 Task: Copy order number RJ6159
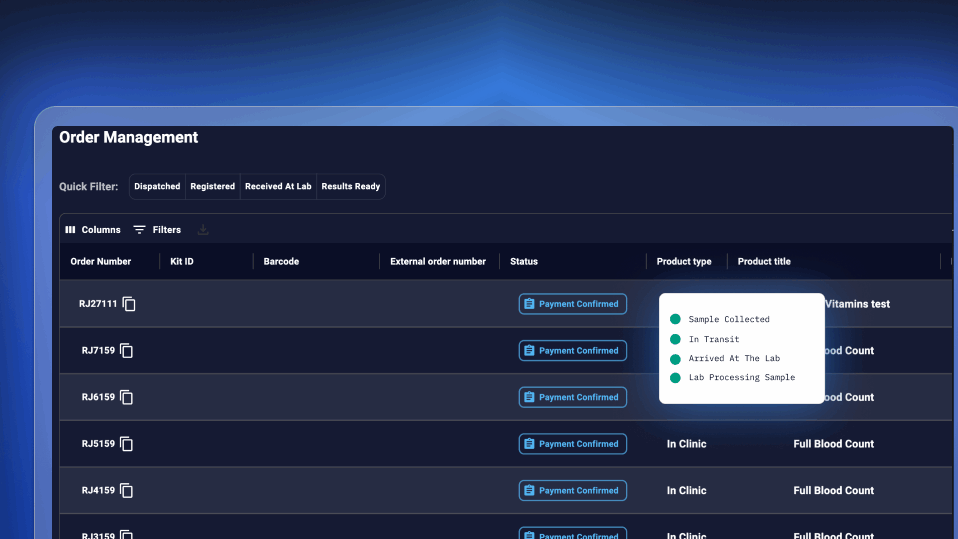127,397
